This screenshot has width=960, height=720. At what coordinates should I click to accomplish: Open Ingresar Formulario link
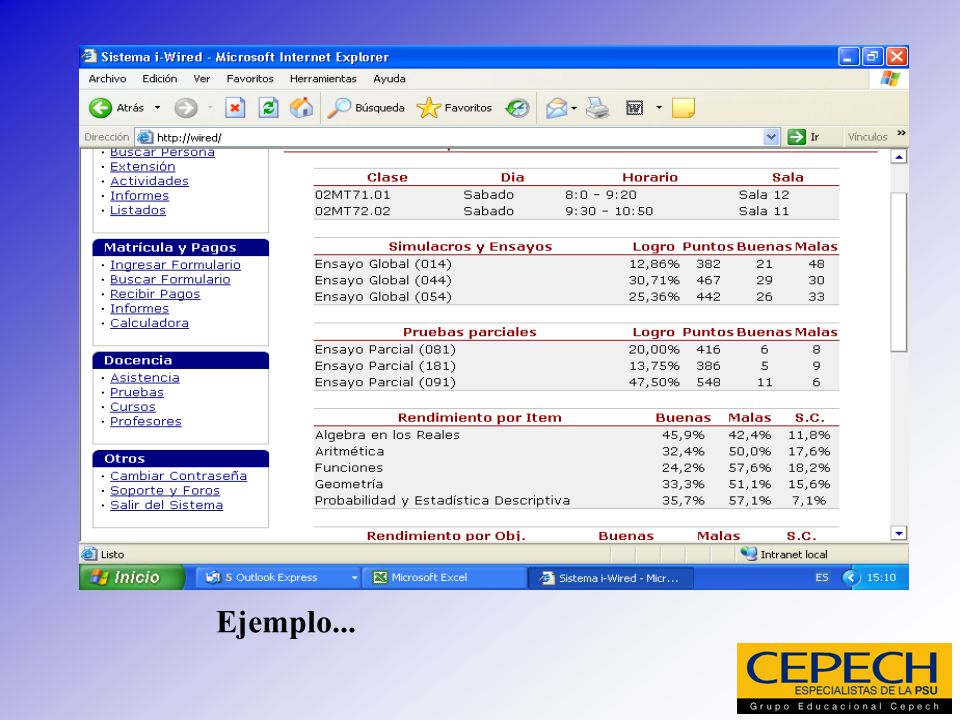coord(175,264)
